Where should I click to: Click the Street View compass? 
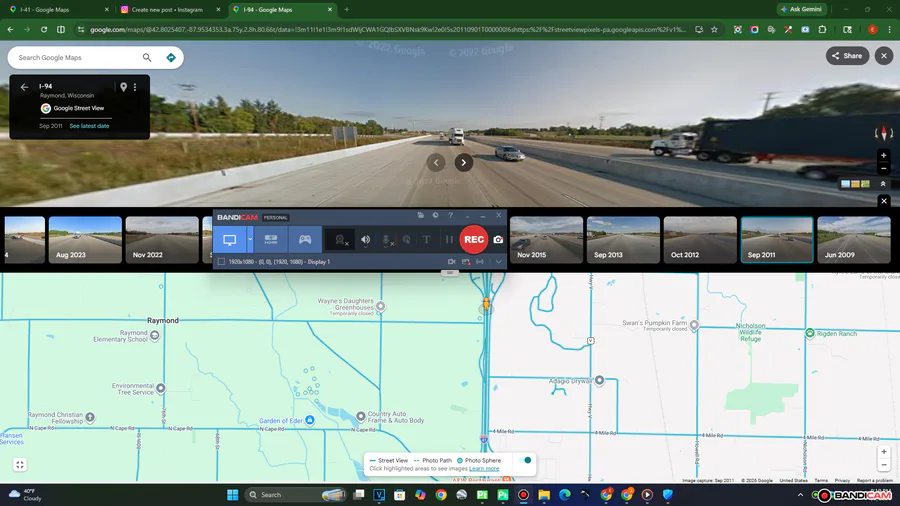[x=884, y=133]
